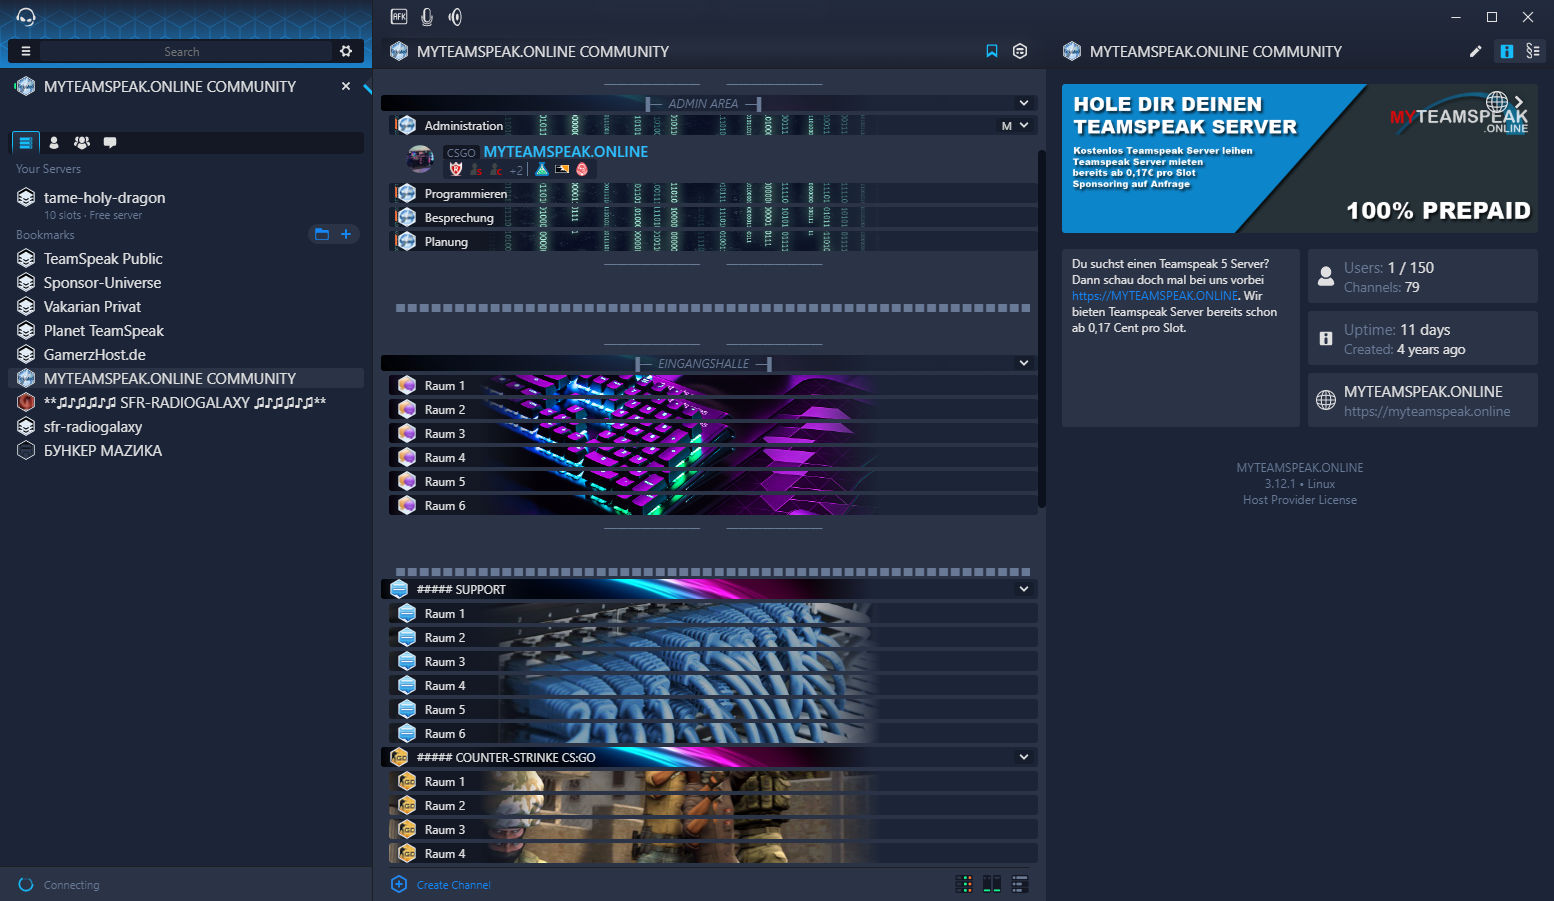Switch to the contacts tab icon
Screen dimensions: 1554x901
[54, 143]
